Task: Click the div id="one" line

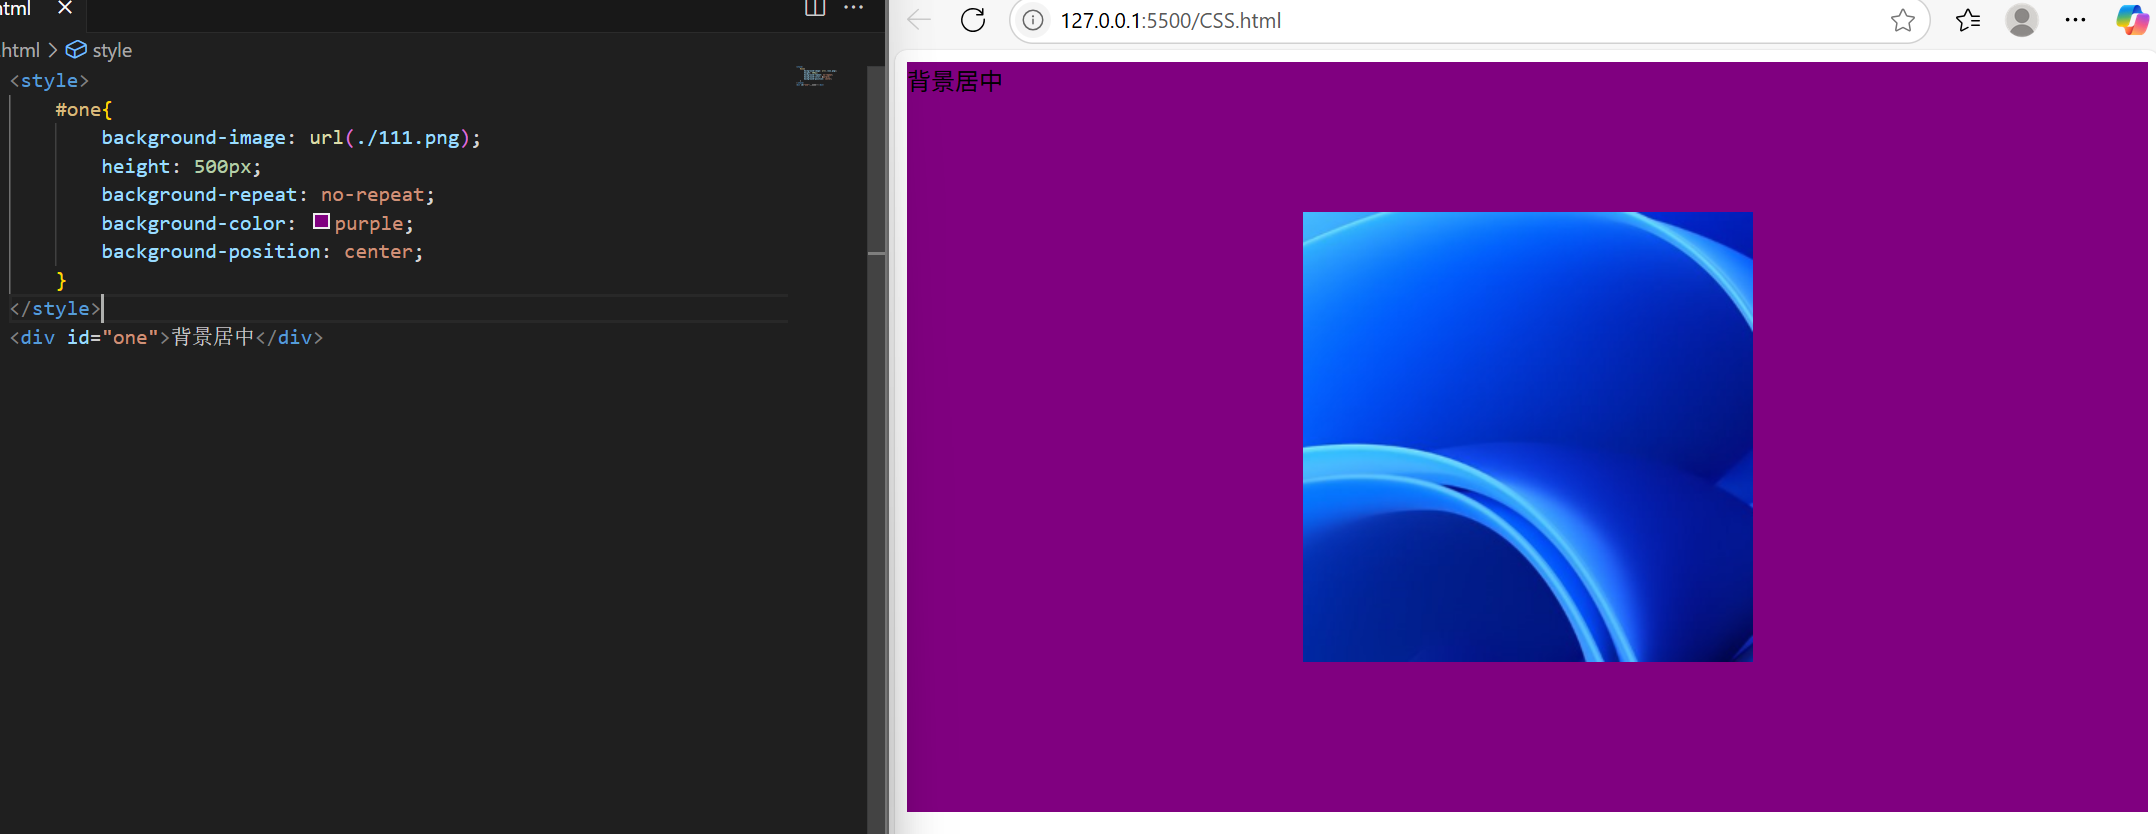Action: [166, 338]
